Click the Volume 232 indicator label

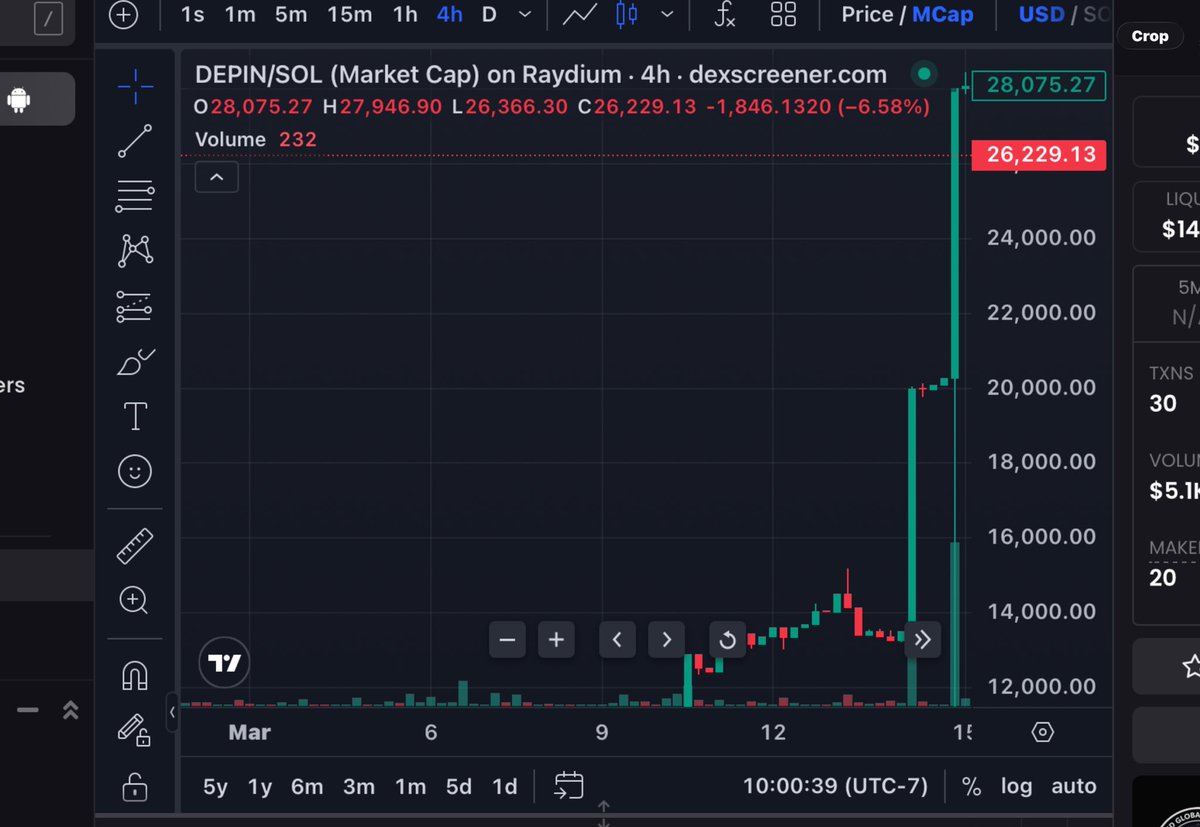(x=256, y=139)
